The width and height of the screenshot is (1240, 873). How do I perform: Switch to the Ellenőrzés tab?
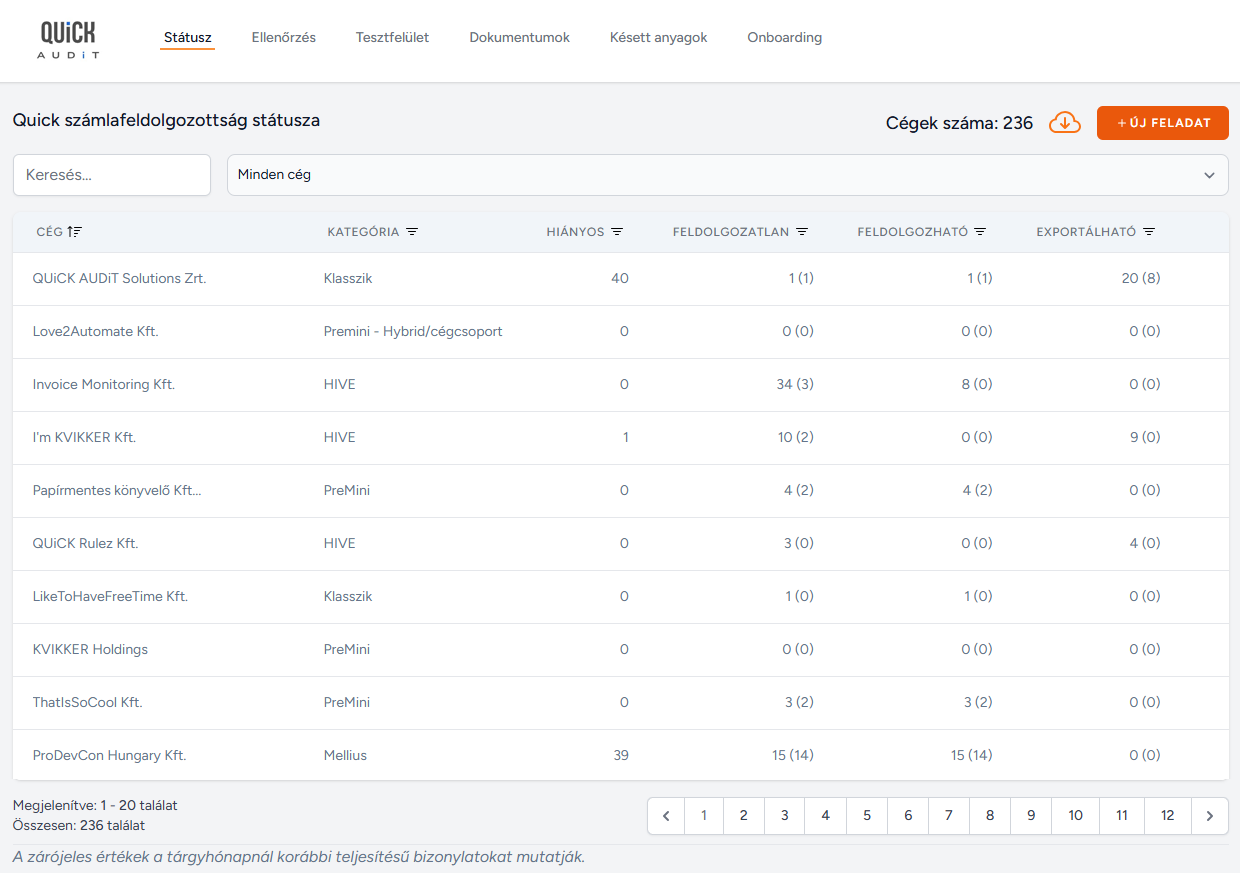point(283,38)
